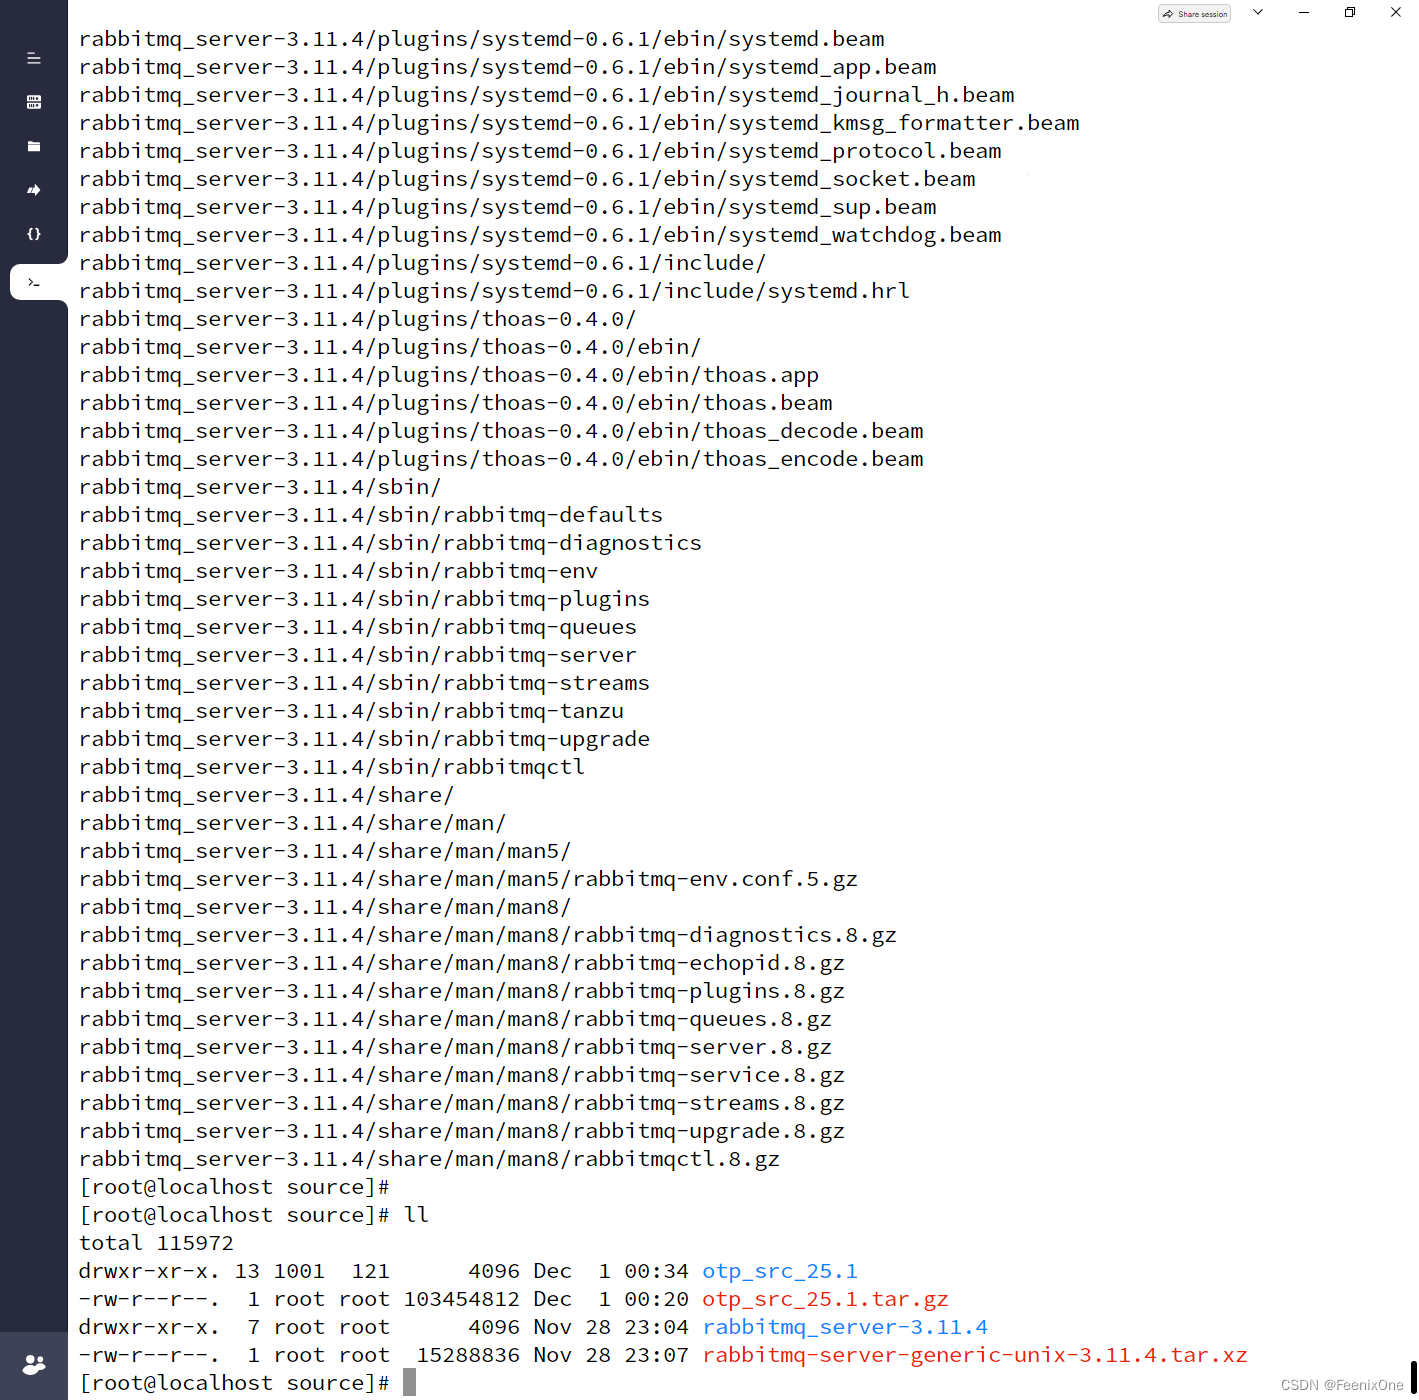Click the systemd_sup.beam output line
This screenshot has height=1400, width=1419.
point(508,207)
